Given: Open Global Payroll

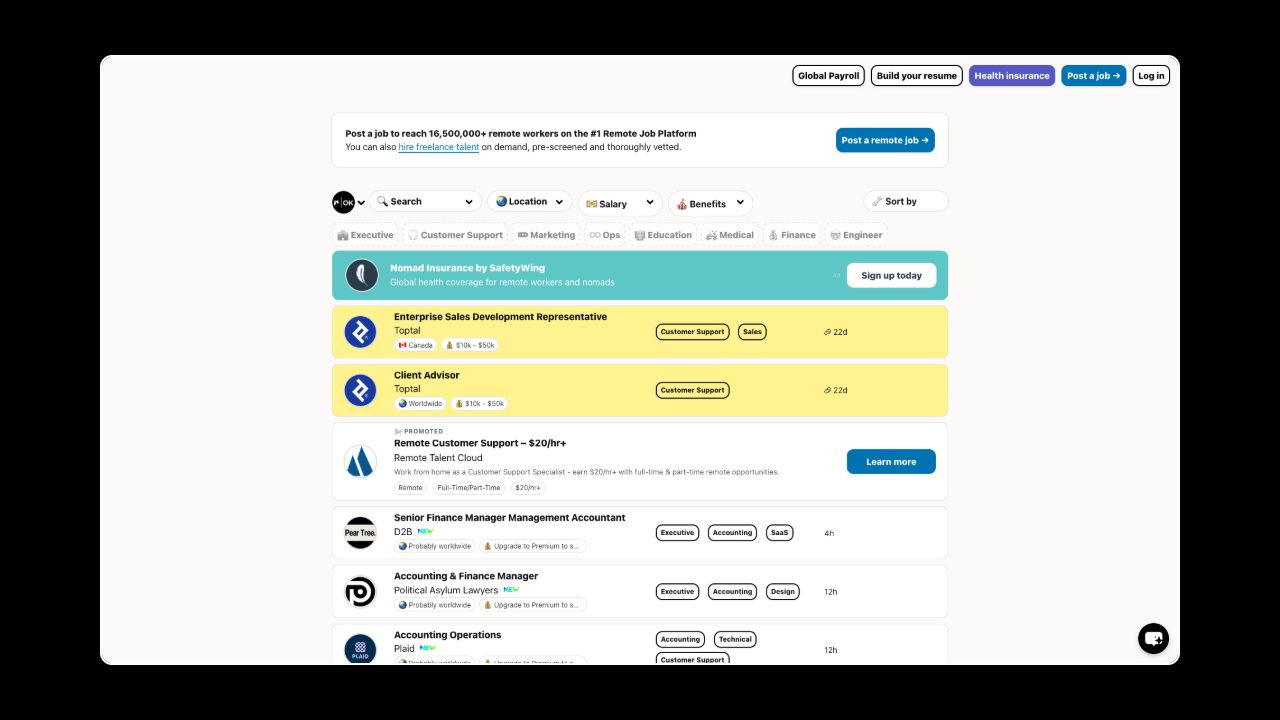Looking at the screenshot, I should (829, 76).
